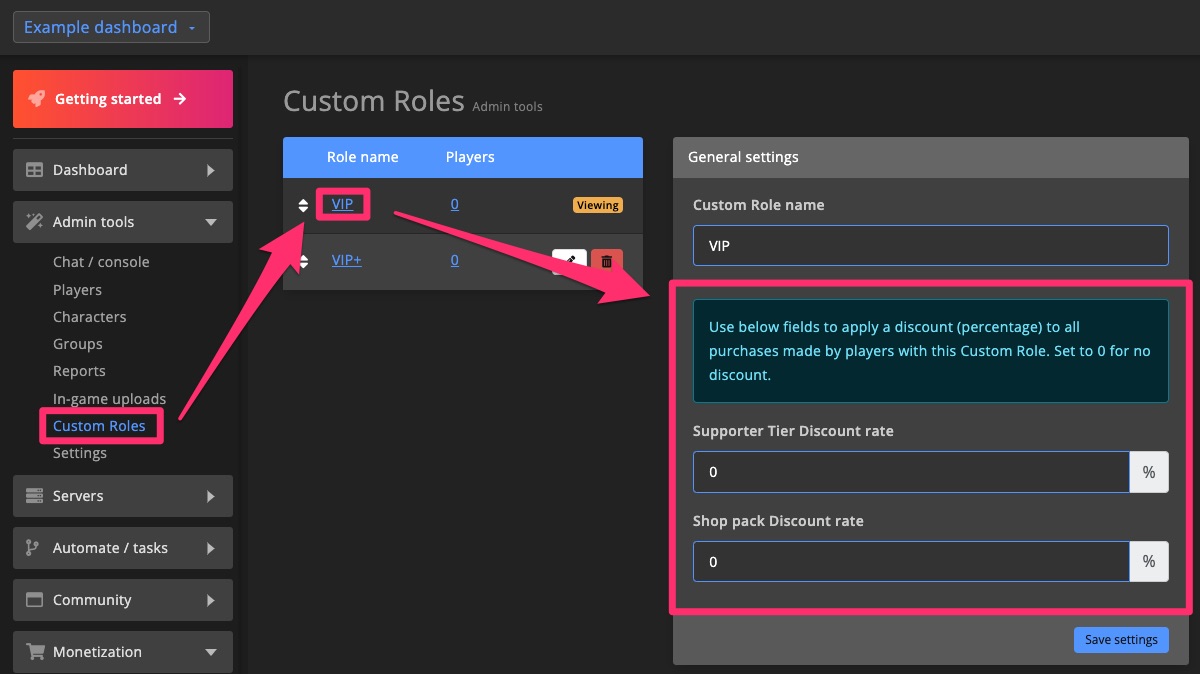
Task: Click the VIP+ role name link
Action: click(x=346, y=260)
